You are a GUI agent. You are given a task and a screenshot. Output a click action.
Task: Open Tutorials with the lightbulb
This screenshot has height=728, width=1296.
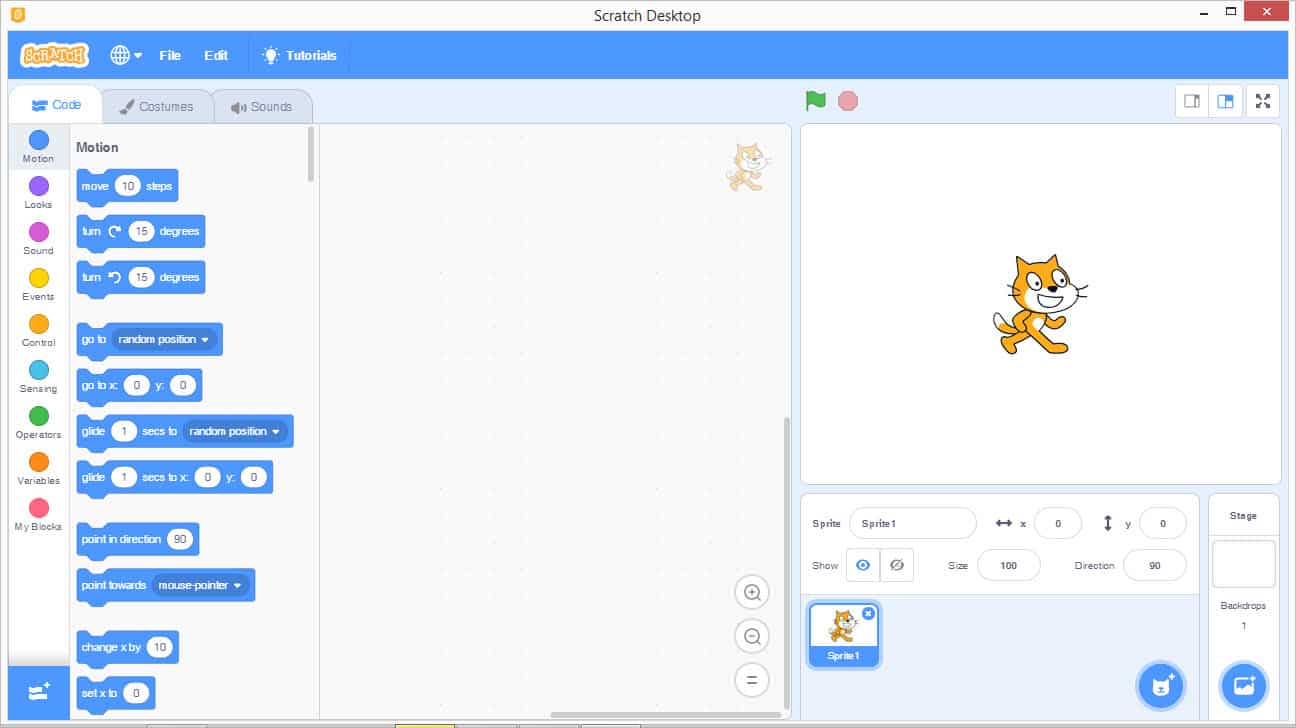click(x=299, y=55)
